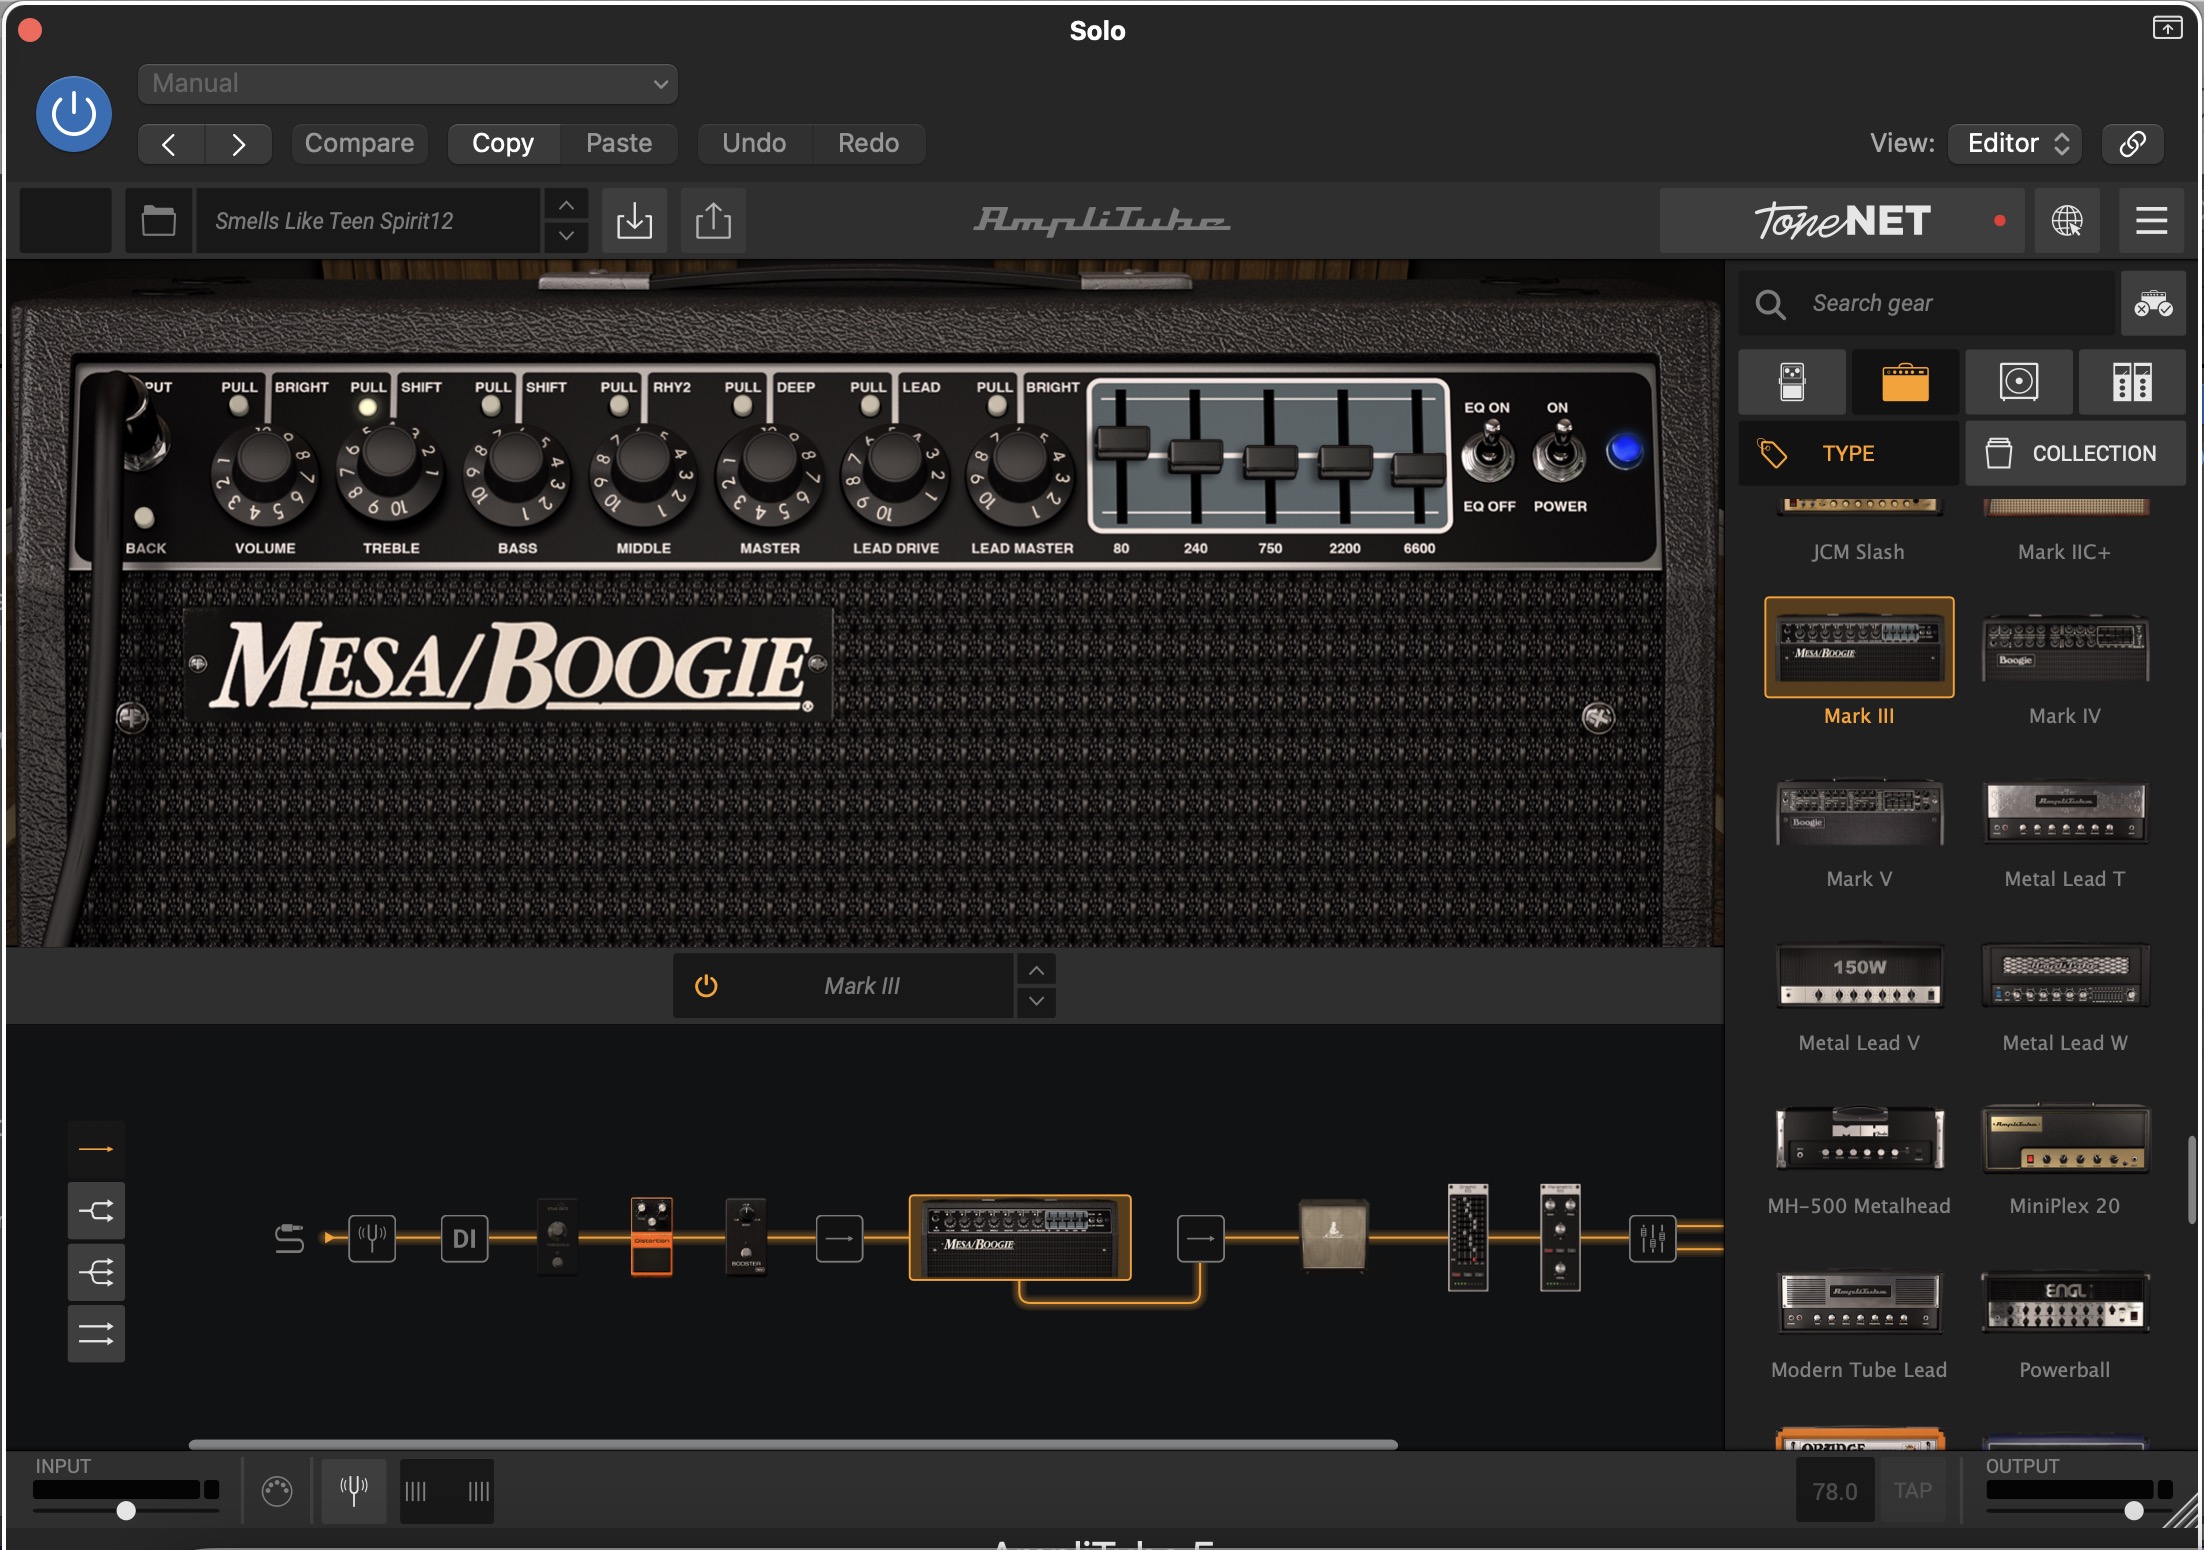Click the Redo button

point(868,144)
